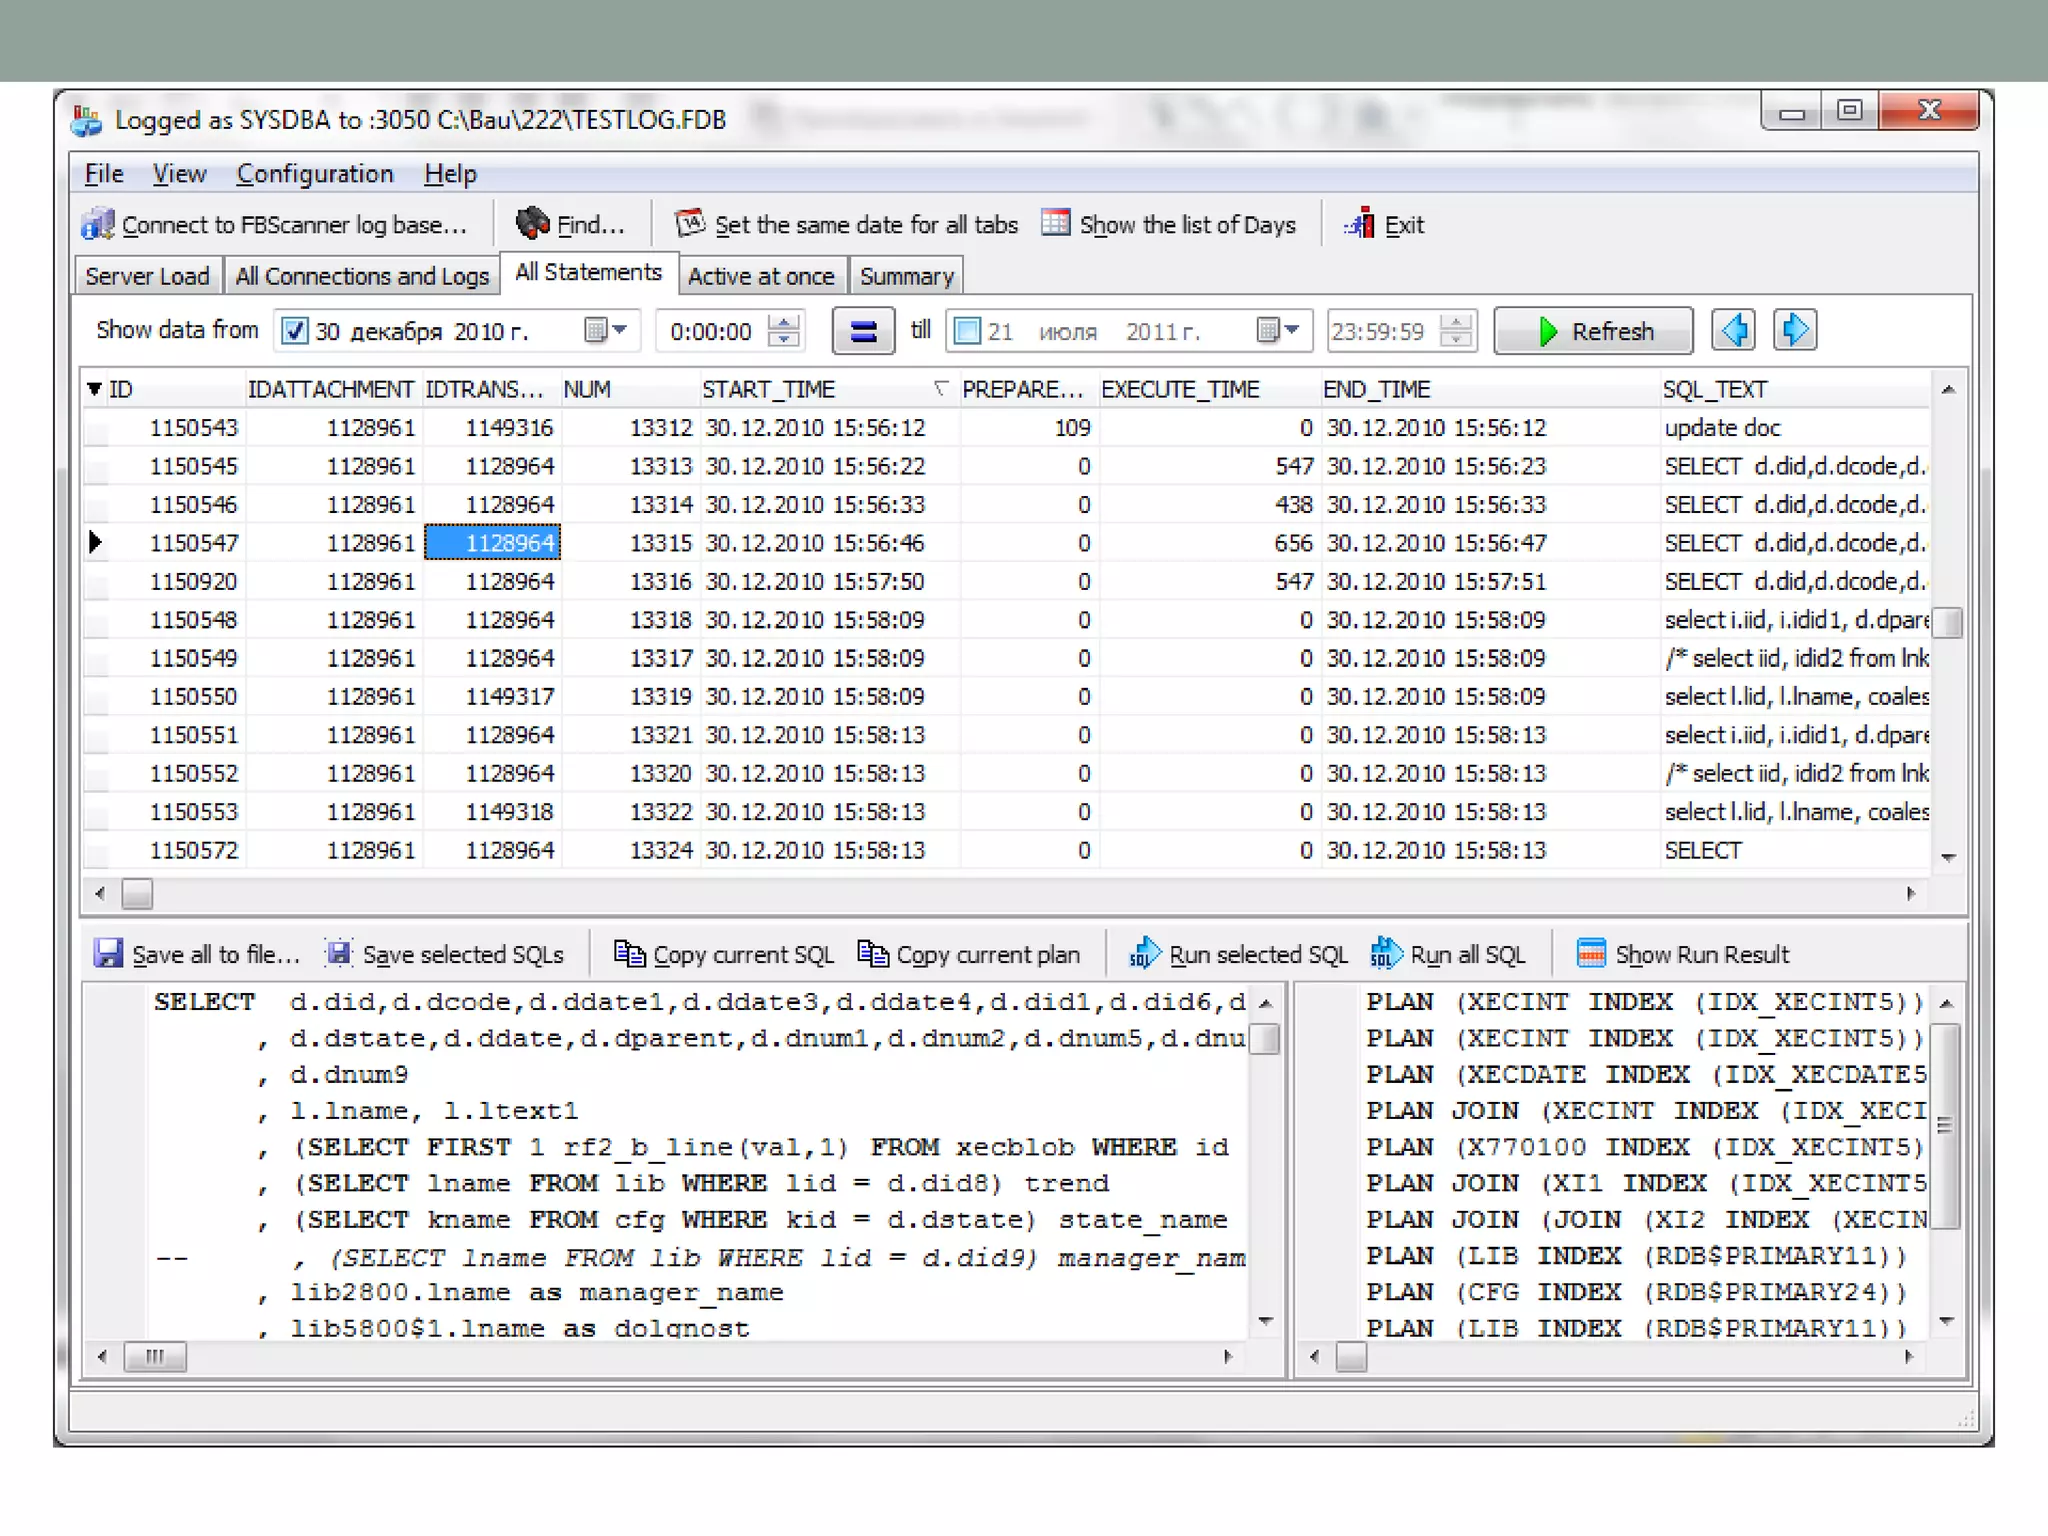Open the Configuration menu

click(x=315, y=174)
